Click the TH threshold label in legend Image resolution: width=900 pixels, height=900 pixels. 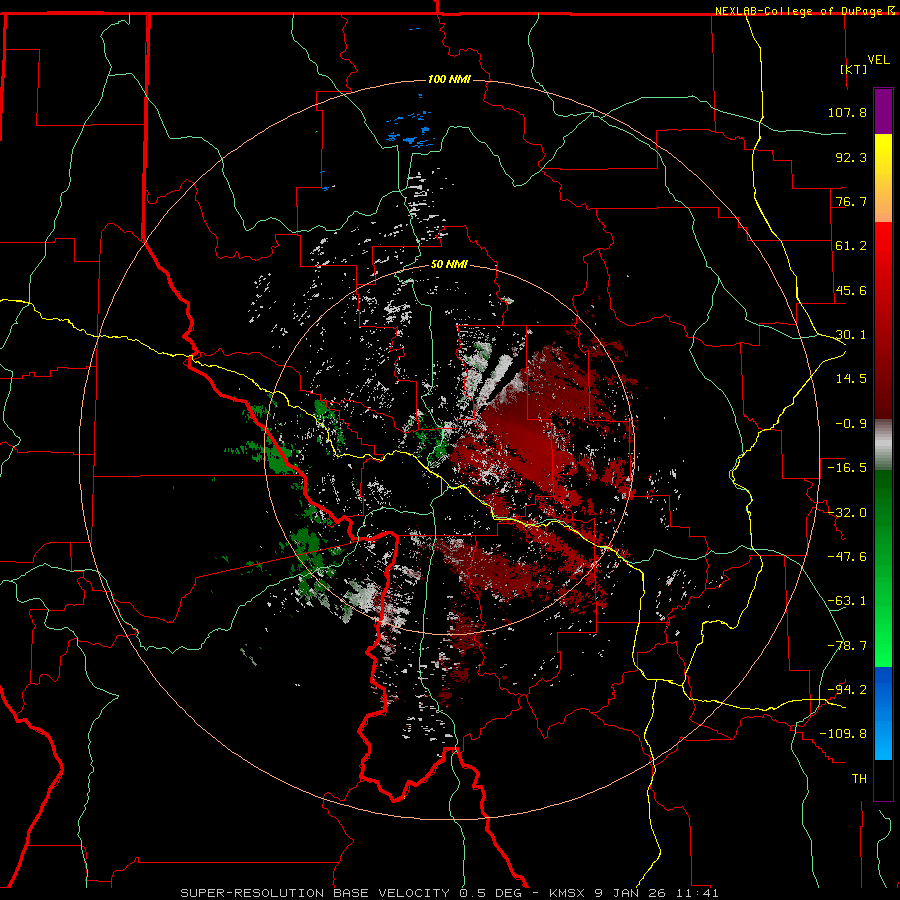(x=859, y=779)
